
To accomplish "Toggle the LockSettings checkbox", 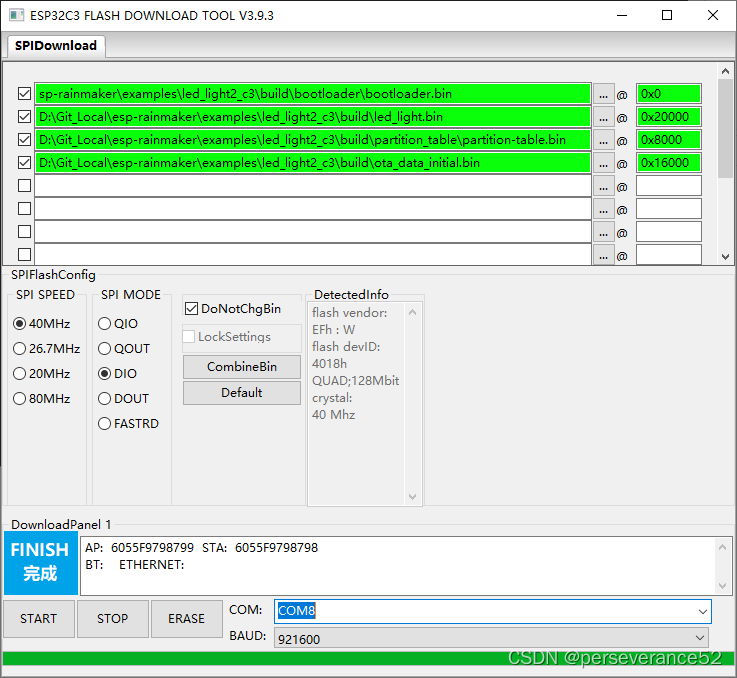I will pos(227,337).
